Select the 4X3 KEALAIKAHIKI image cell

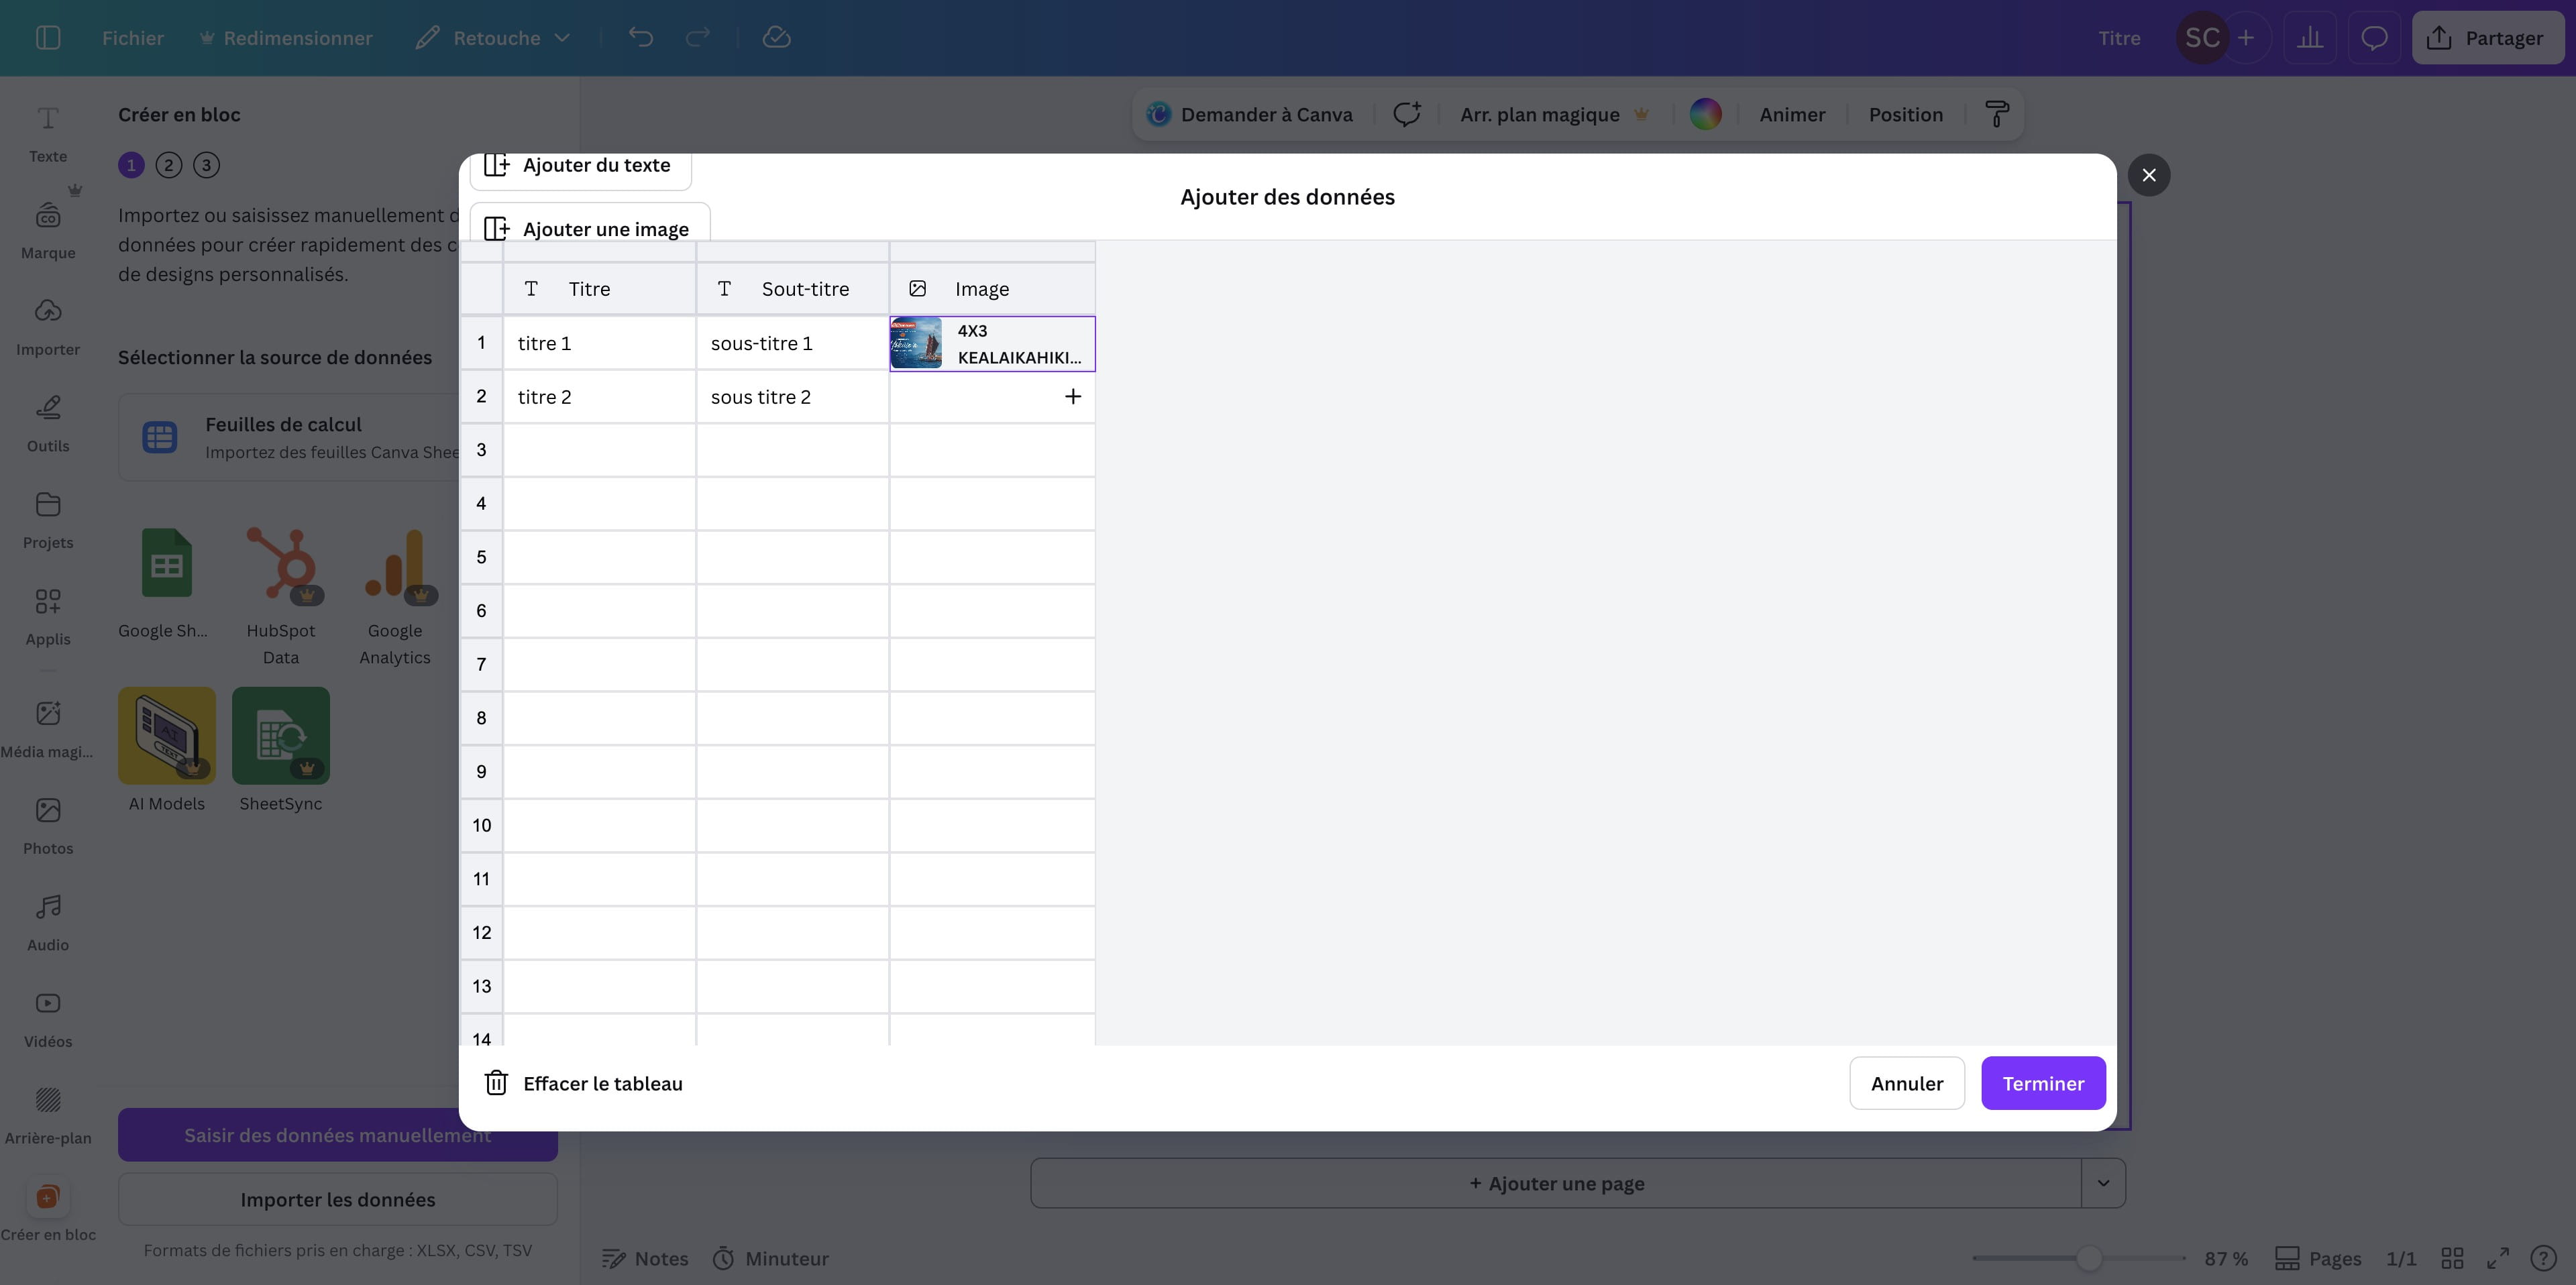993,343
